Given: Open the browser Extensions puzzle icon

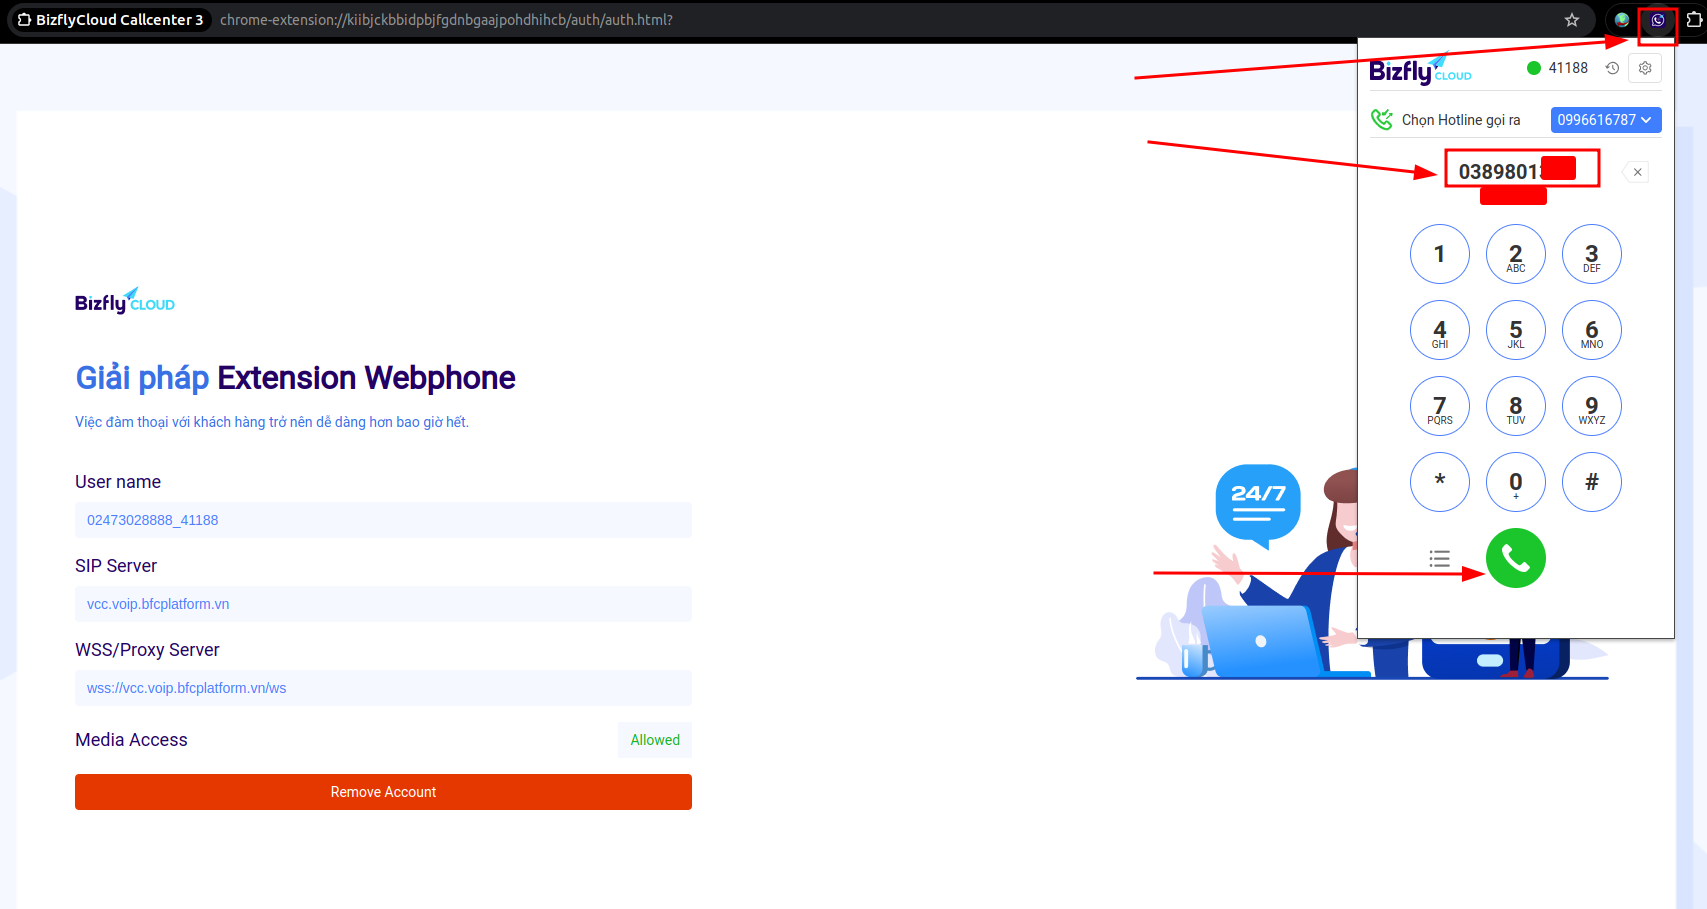Looking at the screenshot, I should click(1694, 20).
